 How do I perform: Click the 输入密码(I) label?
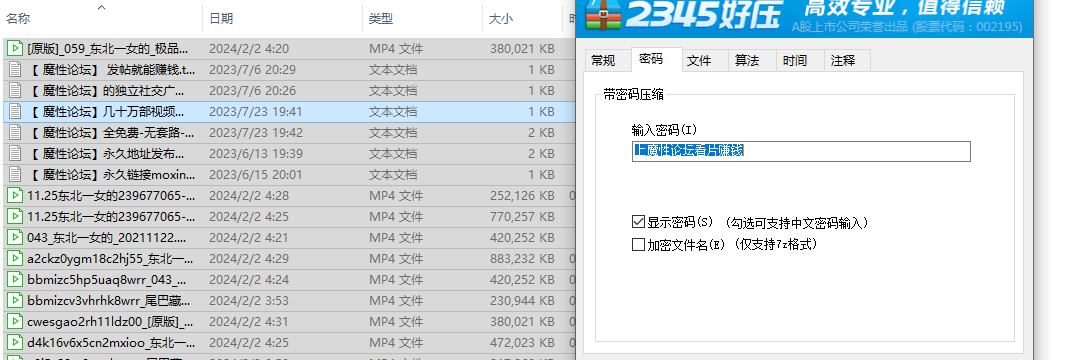click(665, 129)
